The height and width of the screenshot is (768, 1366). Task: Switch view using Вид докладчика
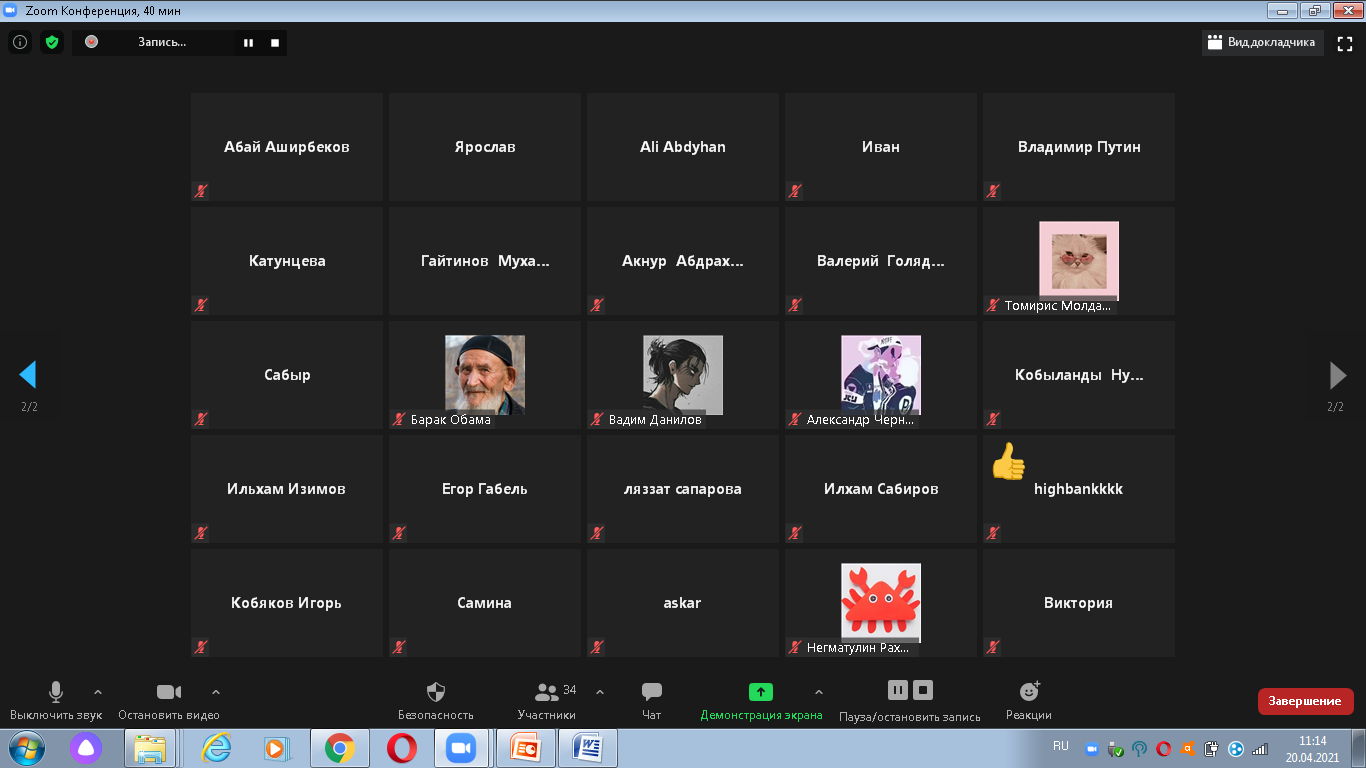(x=1262, y=43)
